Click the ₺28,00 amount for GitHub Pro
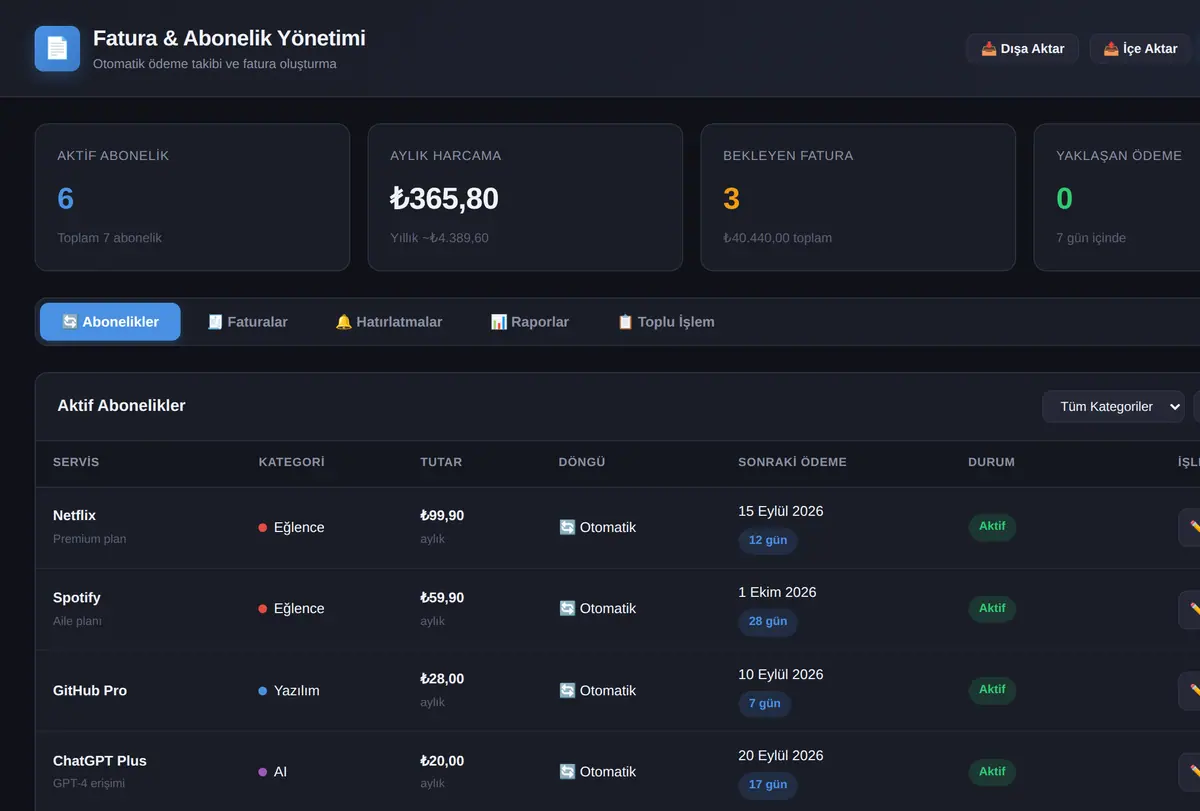 [442, 679]
